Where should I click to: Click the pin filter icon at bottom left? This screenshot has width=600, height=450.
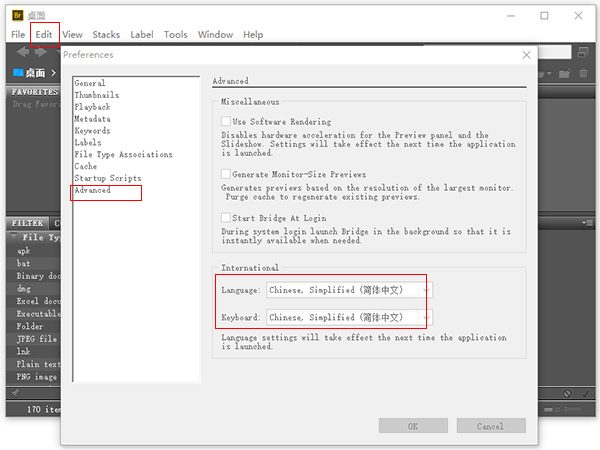[15, 393]
